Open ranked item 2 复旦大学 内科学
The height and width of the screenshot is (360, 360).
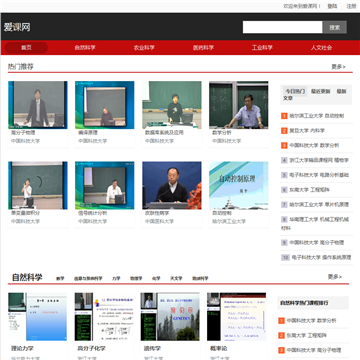(x=307, y=131)
